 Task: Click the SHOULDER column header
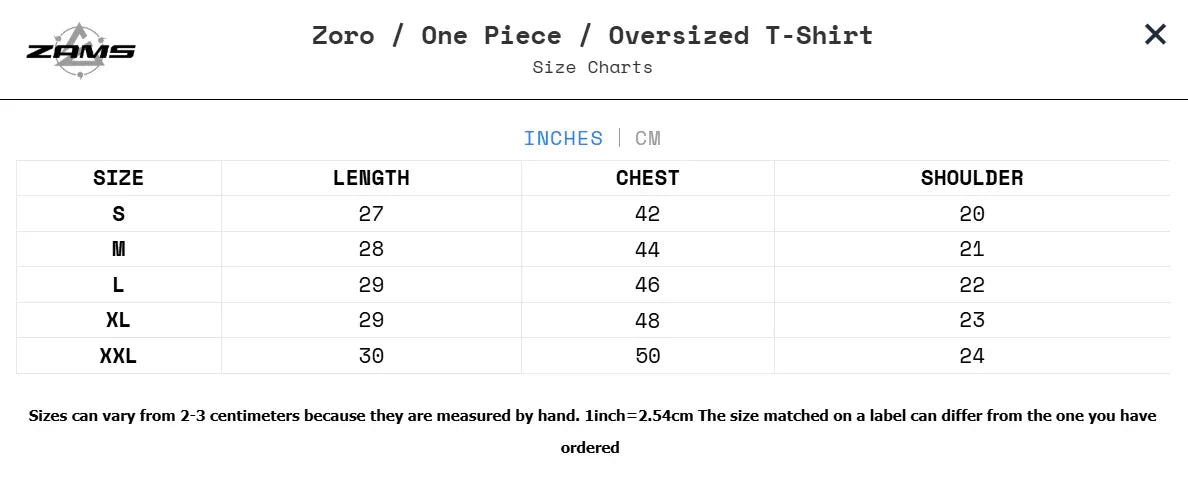tap(971, 178)
